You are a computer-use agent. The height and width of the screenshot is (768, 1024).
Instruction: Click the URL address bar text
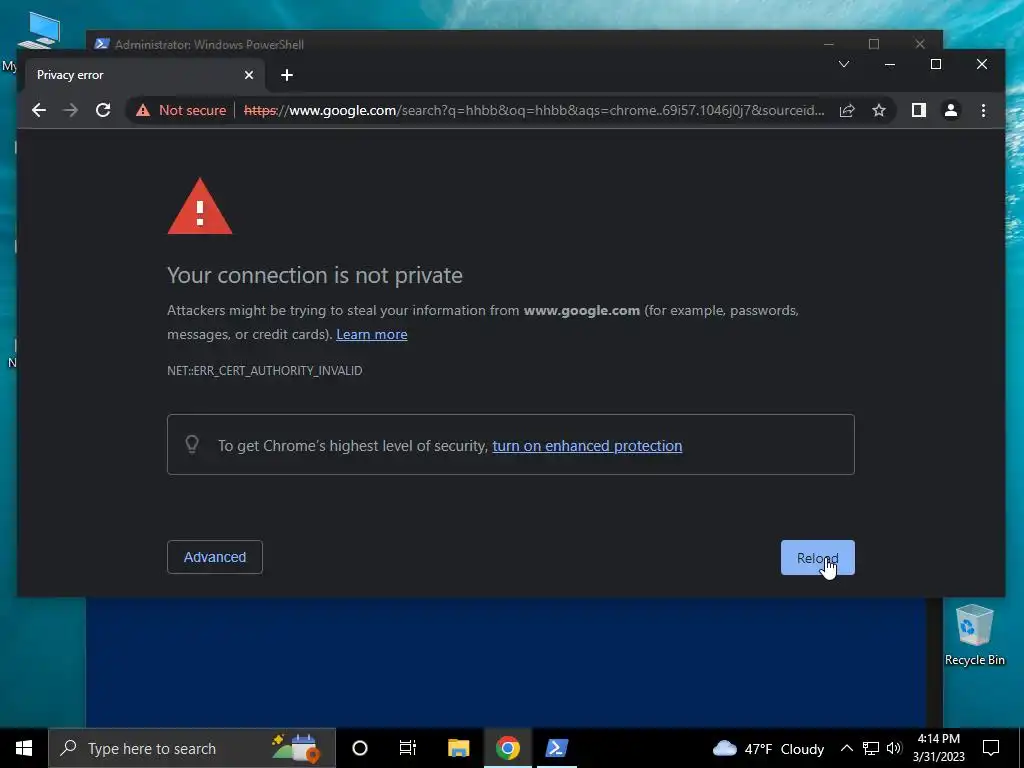[x=534, y=110]
